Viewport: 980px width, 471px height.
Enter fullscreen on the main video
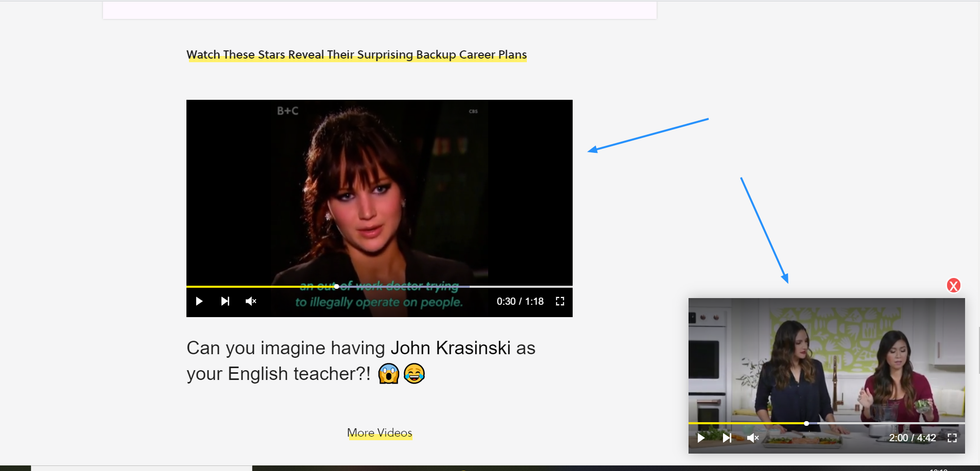[x=560, y=301]
